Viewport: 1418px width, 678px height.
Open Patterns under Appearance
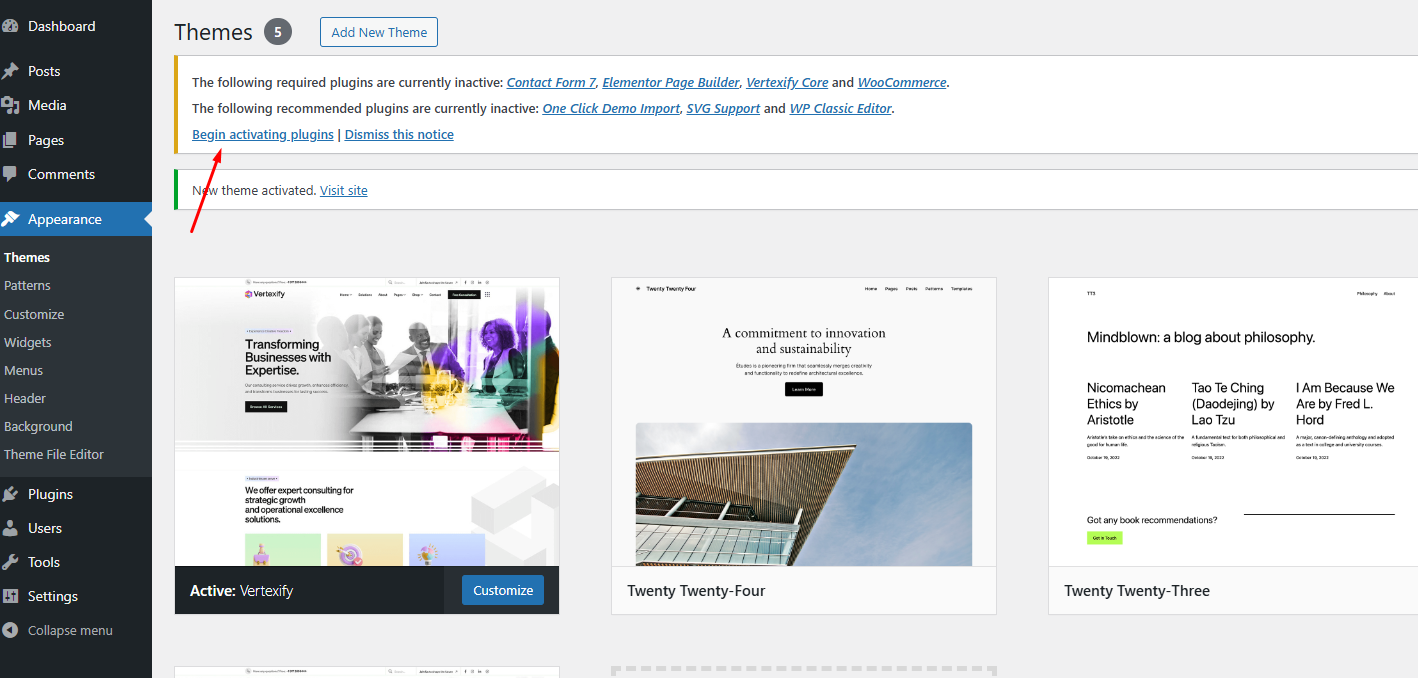[27, 285]
